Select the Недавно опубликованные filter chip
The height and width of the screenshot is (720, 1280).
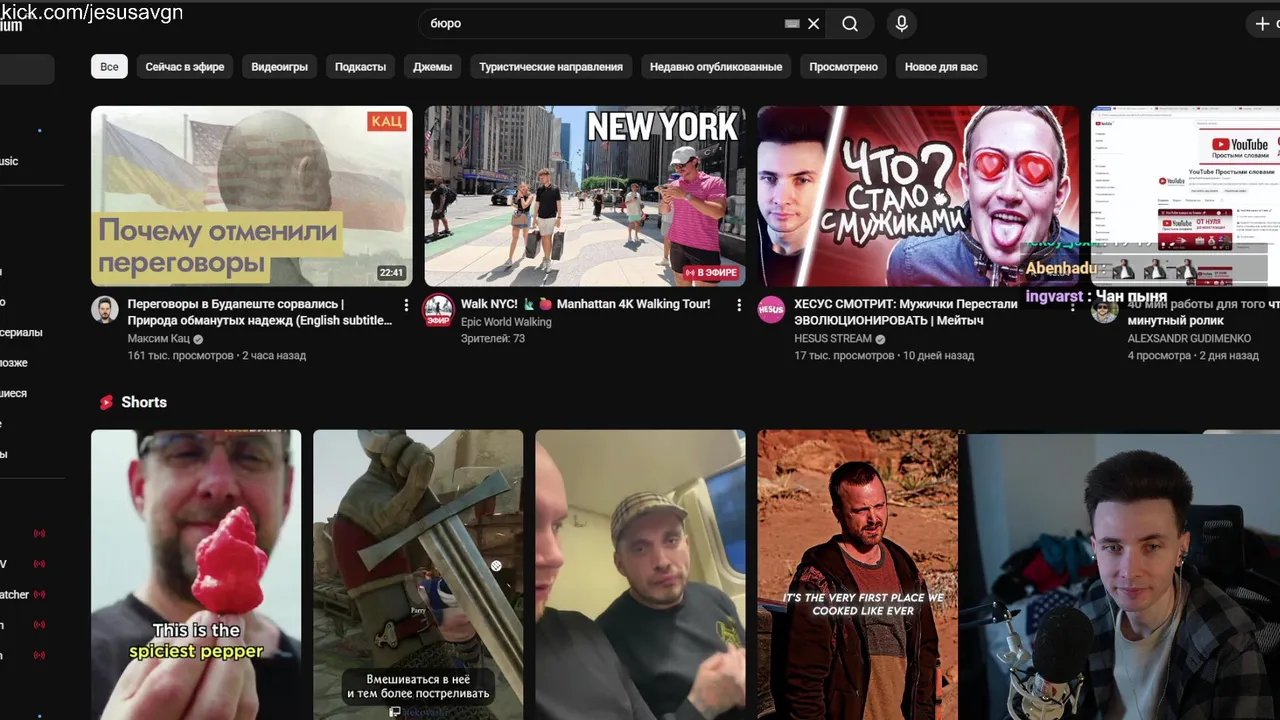point(716,67)
